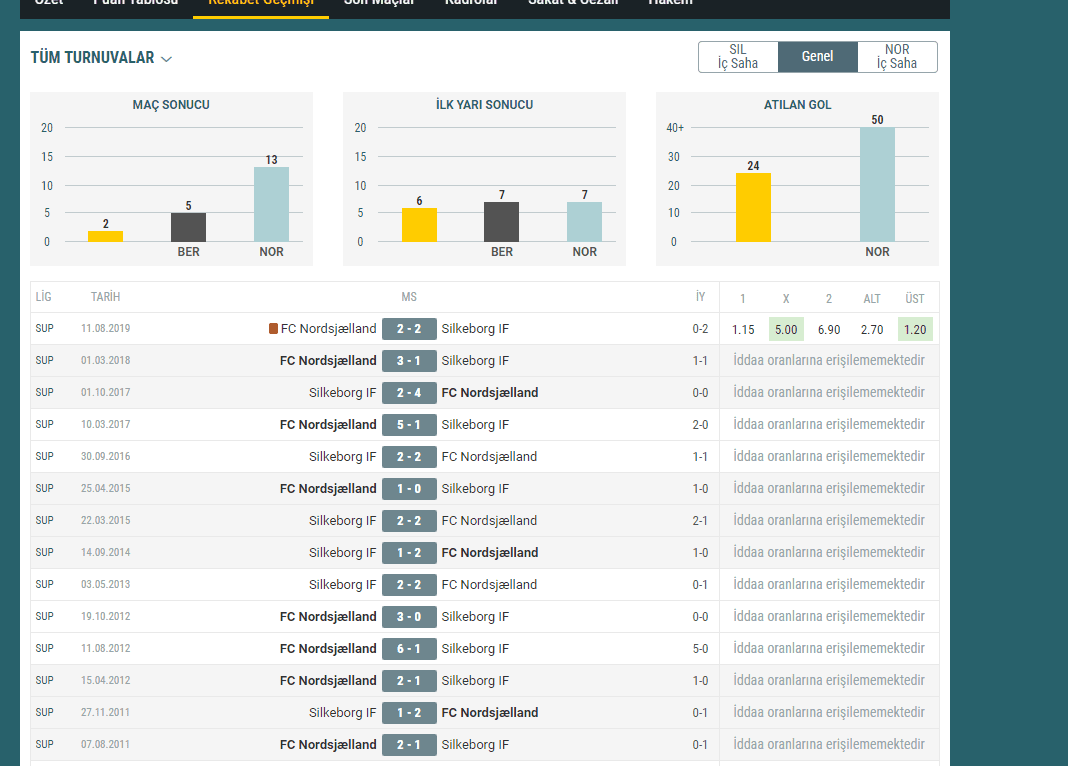Click the BER bar labeled 5 in Maç Sonucu
The height and width of the screenshot is (766, 1068).
(189, 227)
